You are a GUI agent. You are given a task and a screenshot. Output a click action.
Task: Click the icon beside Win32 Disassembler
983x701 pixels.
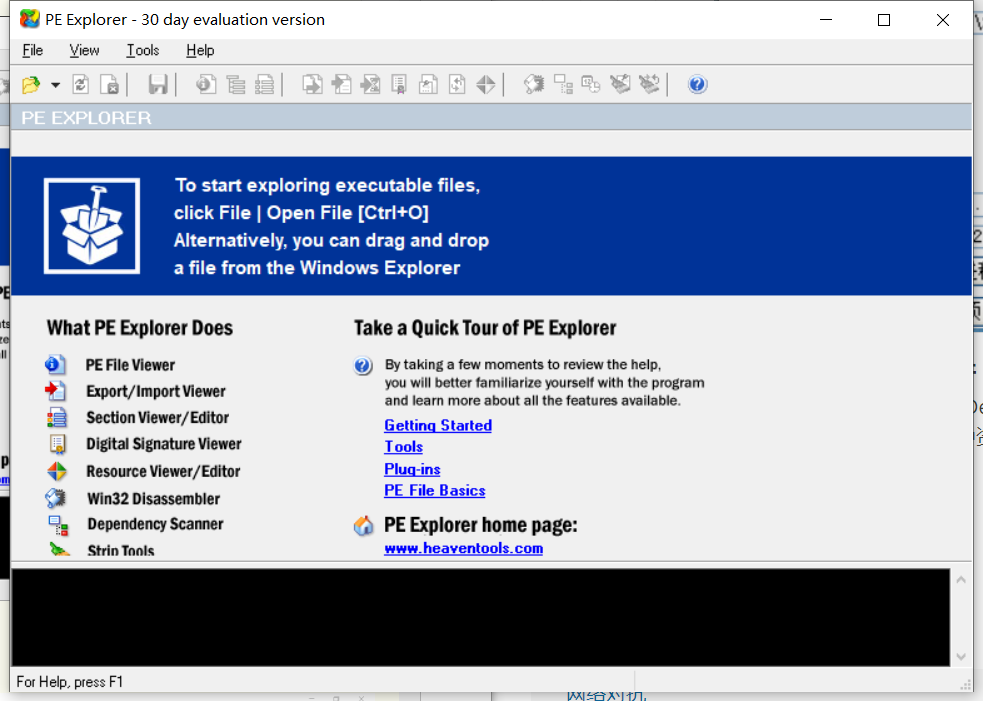tap(56, 498)
